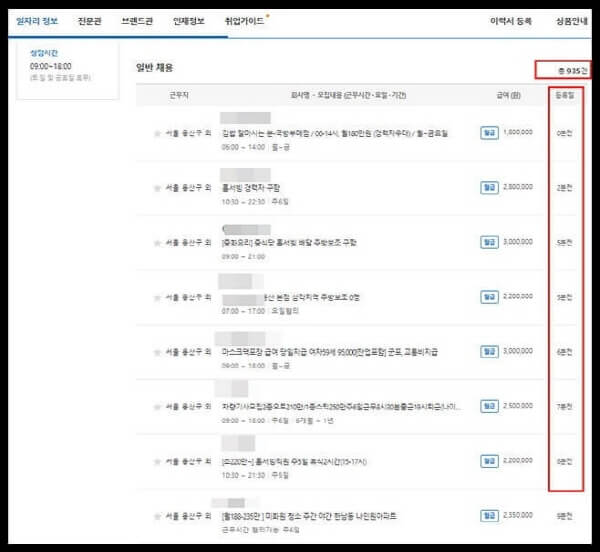This screenshot has width=600, height=552.
Task: Click the 급여(원) column header
Action: (x=508, y=95)
